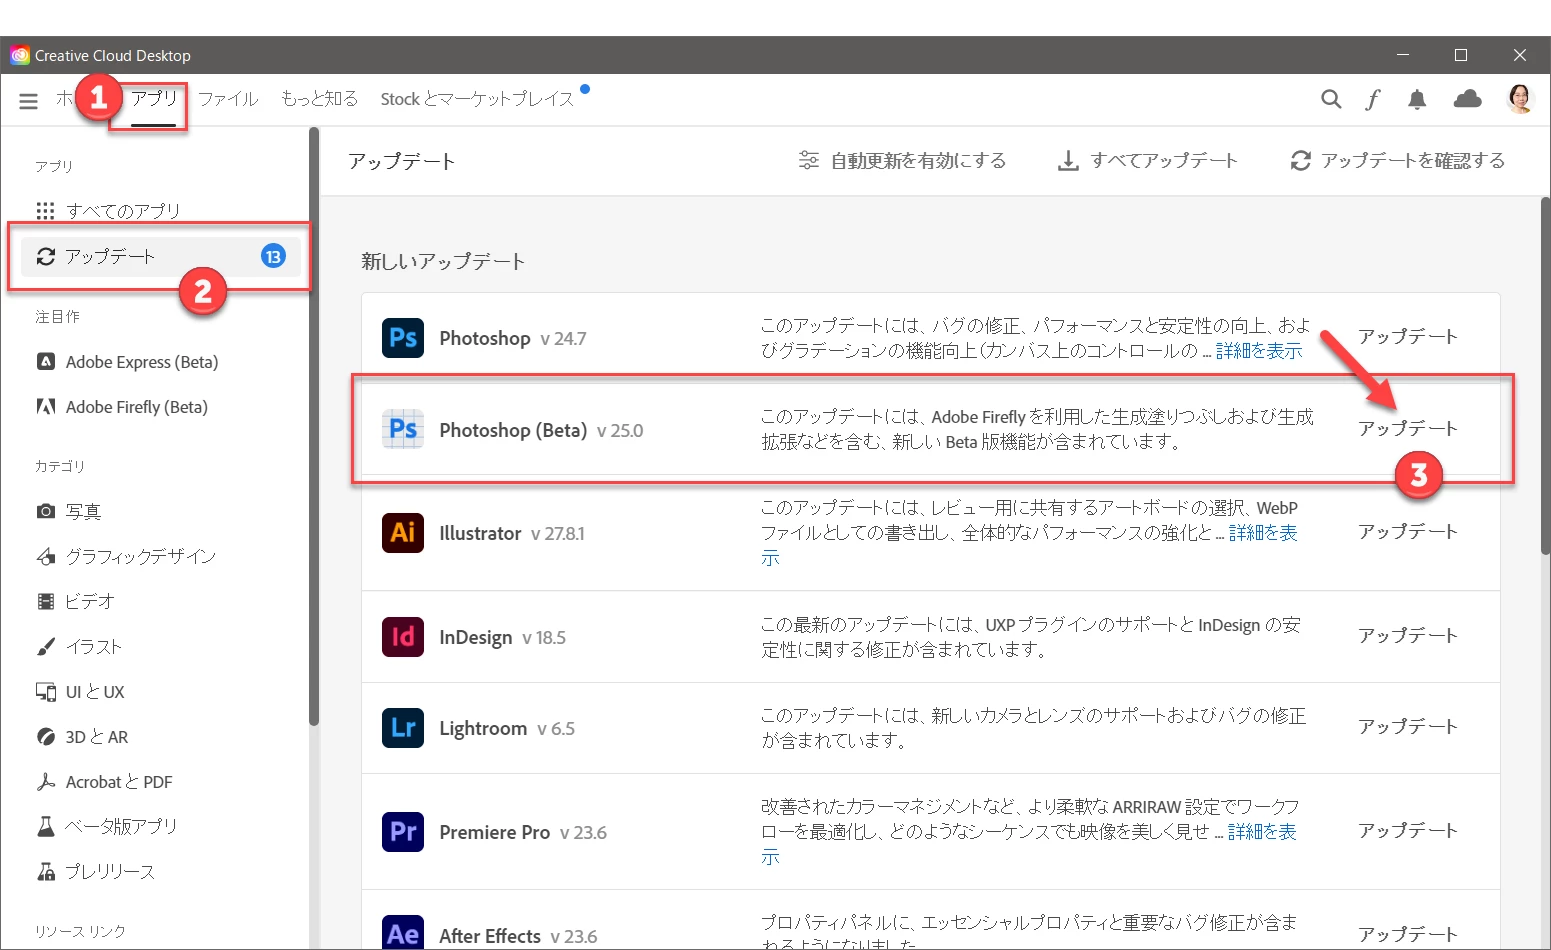The width and height of the screenshot is (1551, 950).
Task: Click the Illustrator app icon
Action: 403,532
